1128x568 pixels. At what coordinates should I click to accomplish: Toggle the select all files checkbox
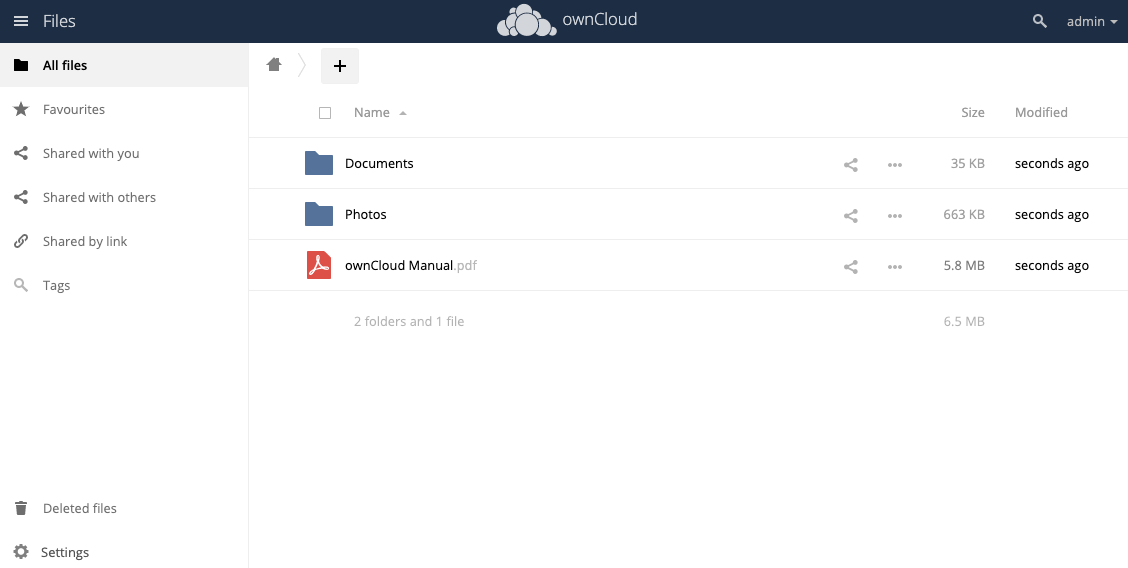tap(325, 113)
